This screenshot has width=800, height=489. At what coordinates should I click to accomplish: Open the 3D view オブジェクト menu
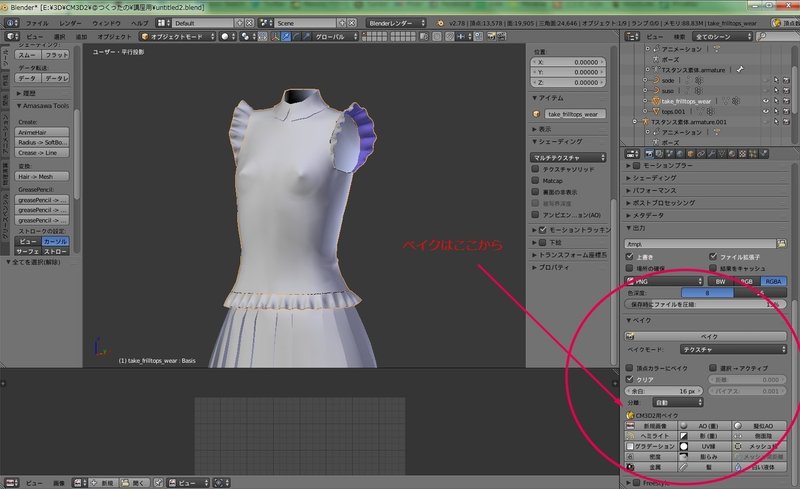pos(114,37)
